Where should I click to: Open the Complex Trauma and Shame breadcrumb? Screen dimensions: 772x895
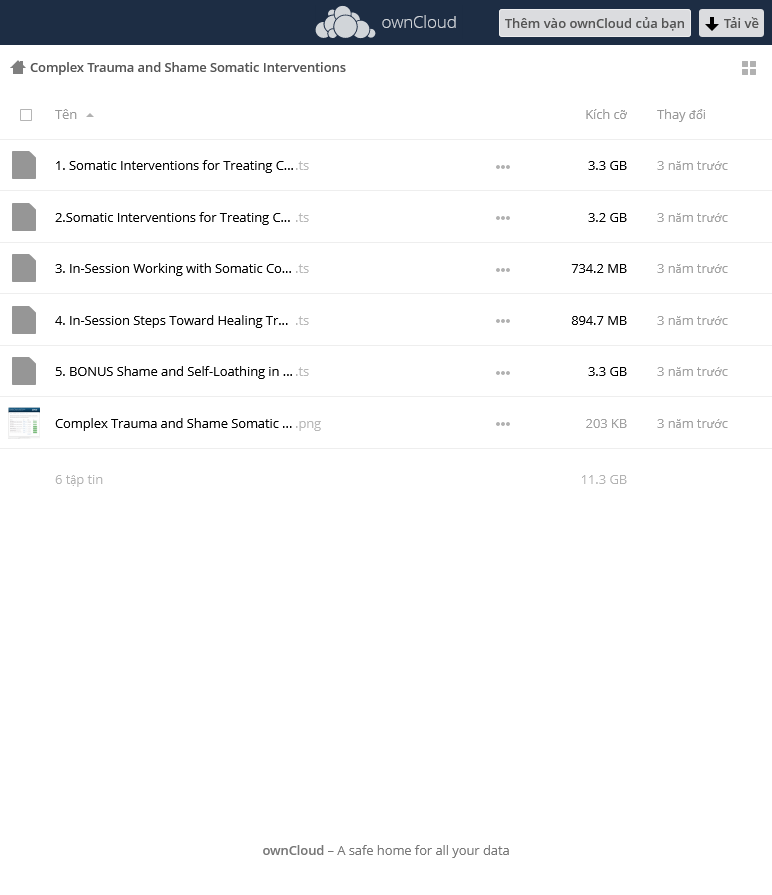[x=188, y=67]
